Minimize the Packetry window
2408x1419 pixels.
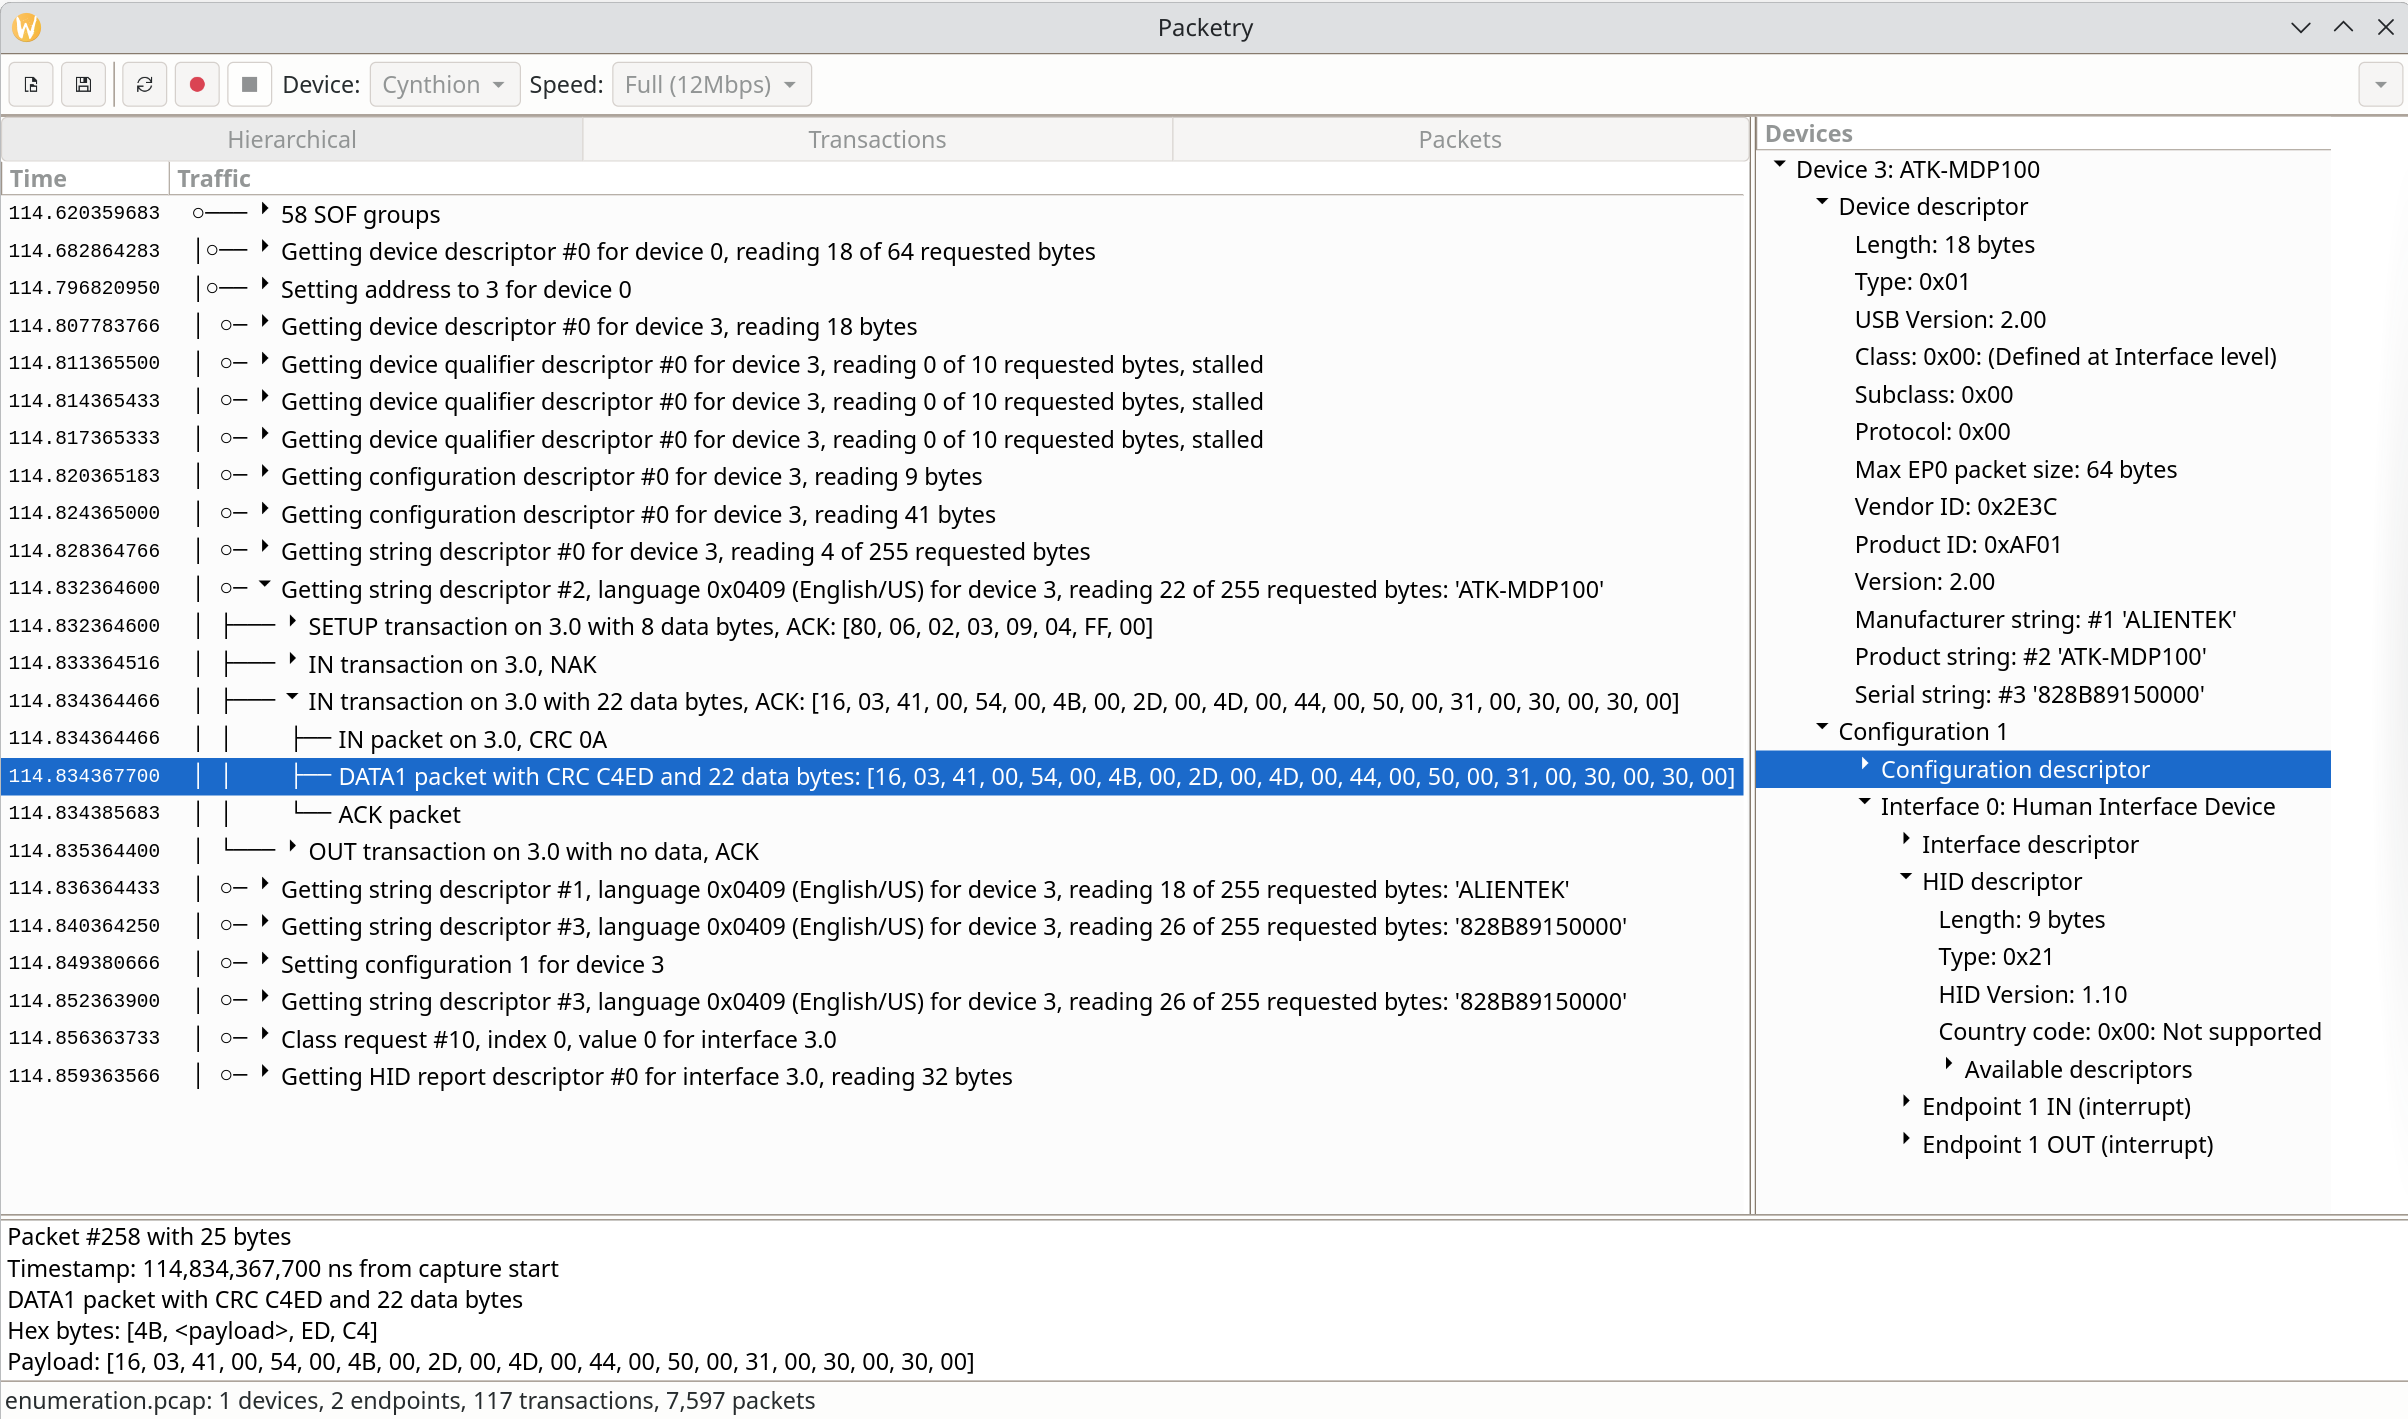click(x=2301, y=27)
